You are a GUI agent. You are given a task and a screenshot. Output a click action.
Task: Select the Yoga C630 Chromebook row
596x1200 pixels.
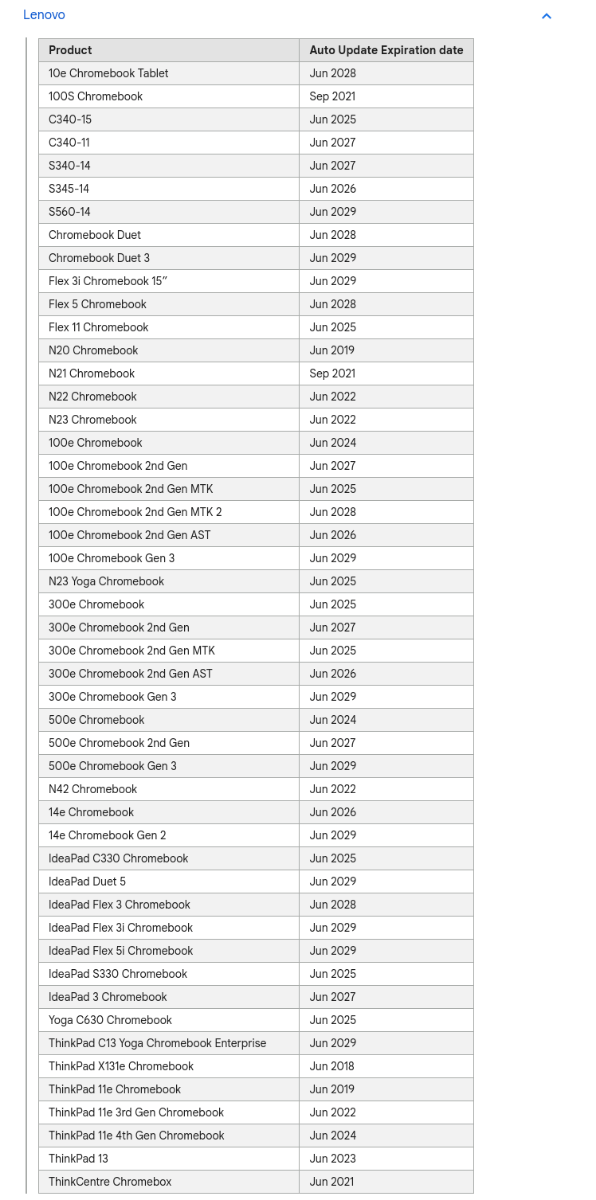coord(256,1020)
